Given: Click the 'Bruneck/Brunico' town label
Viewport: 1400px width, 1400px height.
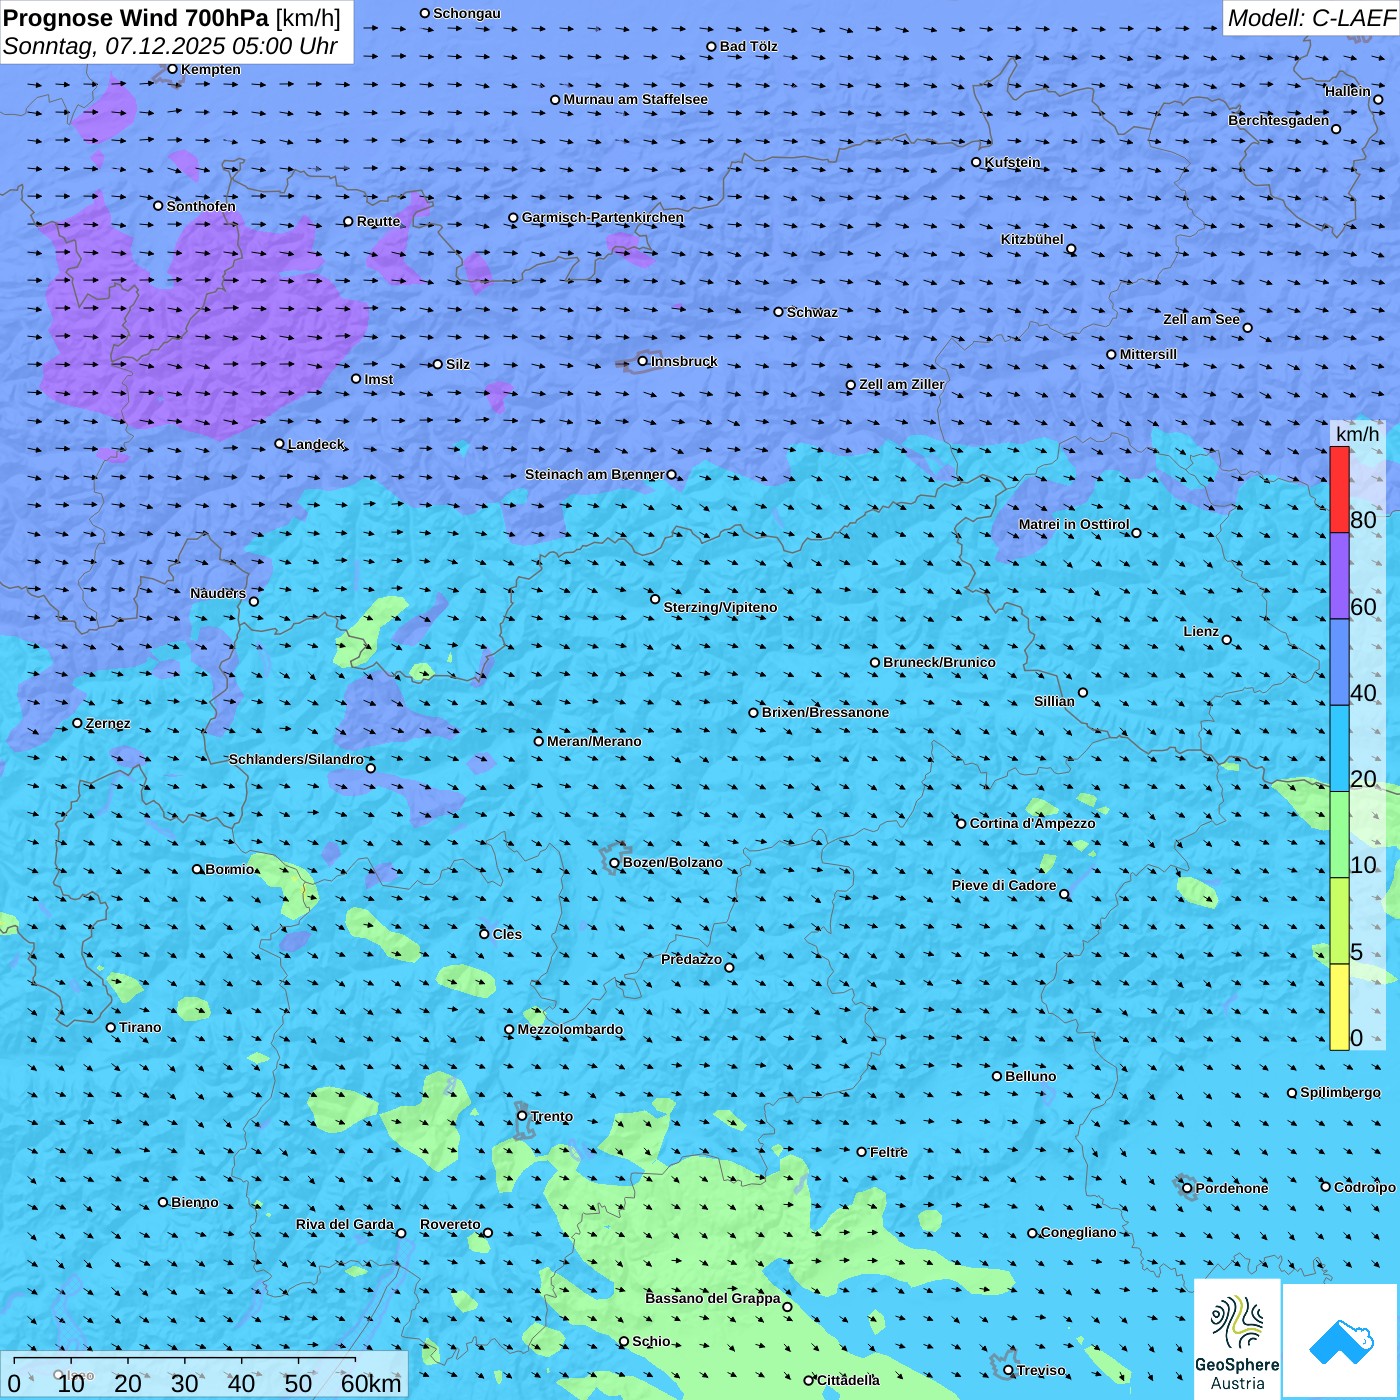Looking at the screenshot, I should click(939, 662).
